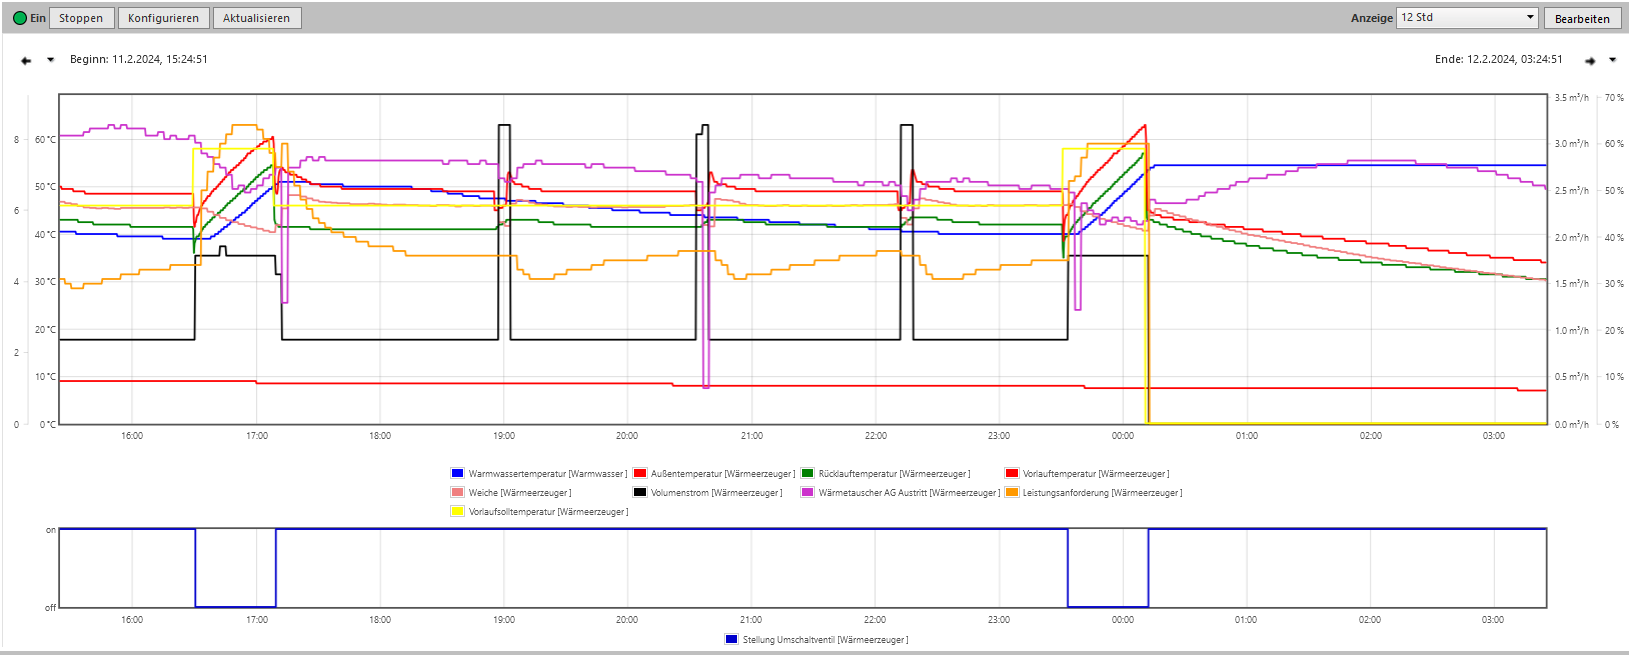Click the yellow Vorlaufsolltemperatur legend swatch
Viewport: 1629px width, 655px height.
click(x=457, y=511)
